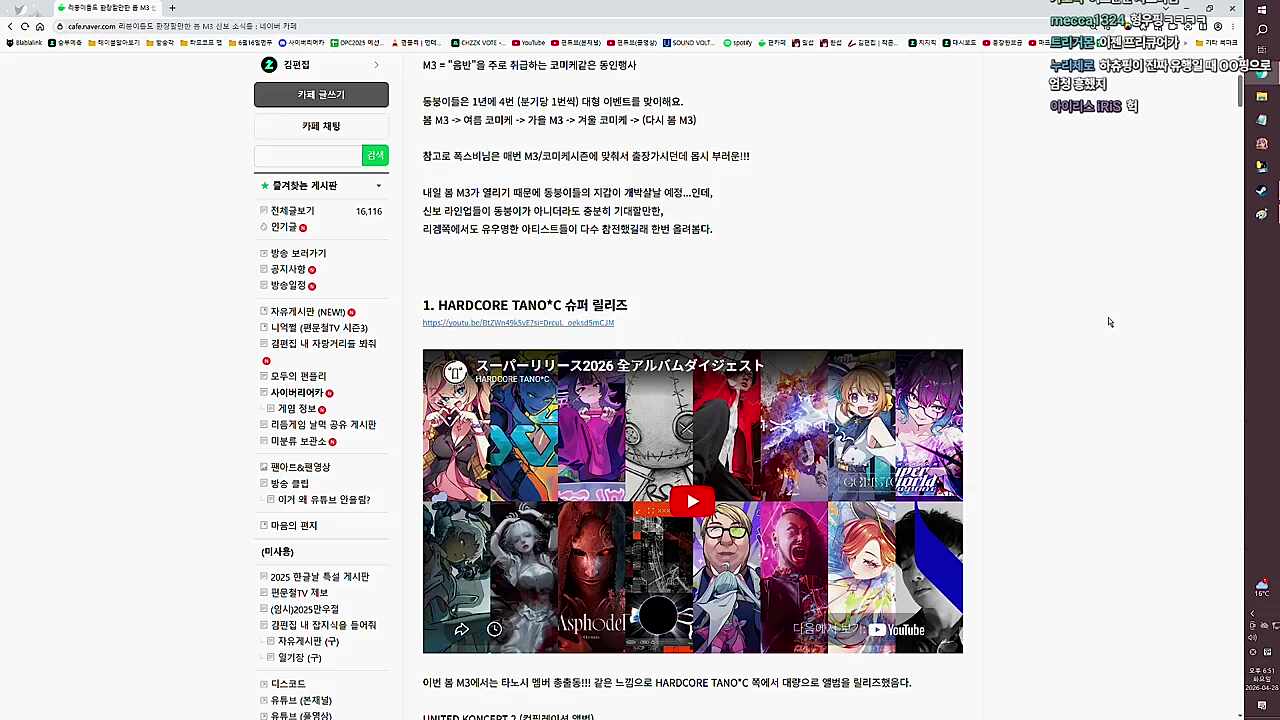Viewport: 1280px width, 720px height.
Task: Open the 방송 보러가기 board
Action: click(298, 254)
